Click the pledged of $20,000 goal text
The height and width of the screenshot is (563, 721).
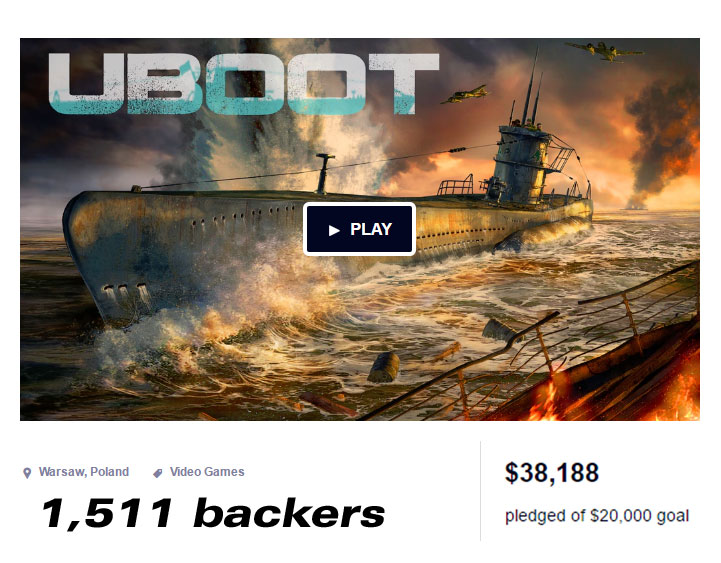click(597, 516)
